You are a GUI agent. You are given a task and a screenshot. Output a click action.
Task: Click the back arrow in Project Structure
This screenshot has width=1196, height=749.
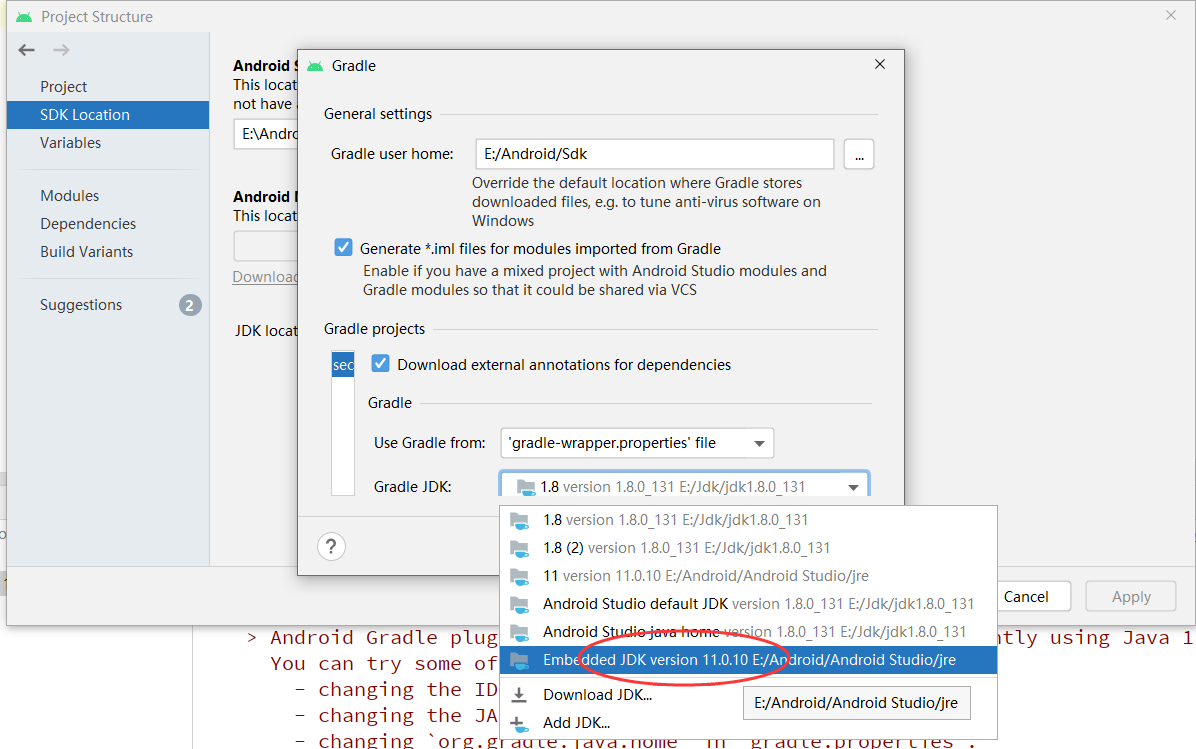coord(27,50)
